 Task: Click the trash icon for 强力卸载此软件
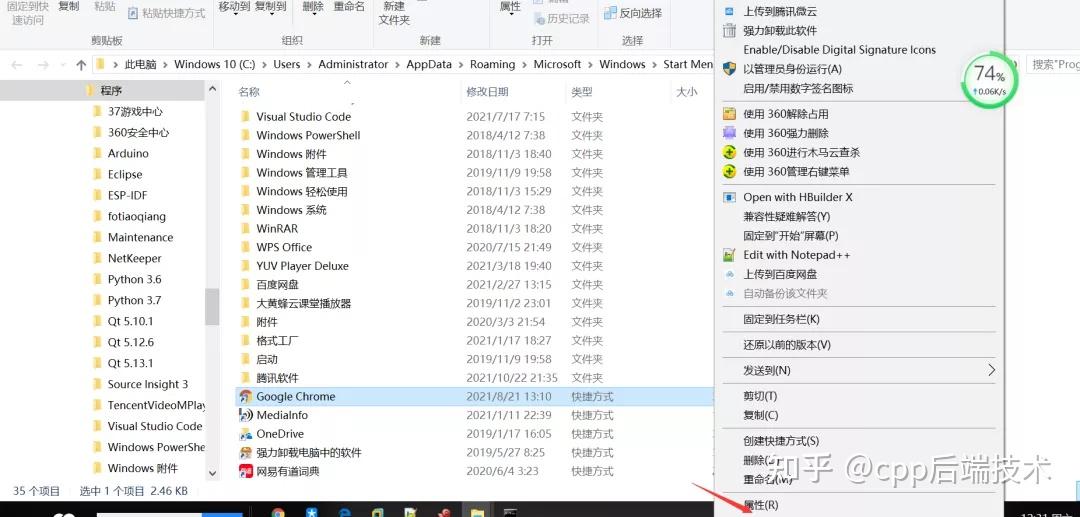(x=729, y=30)
